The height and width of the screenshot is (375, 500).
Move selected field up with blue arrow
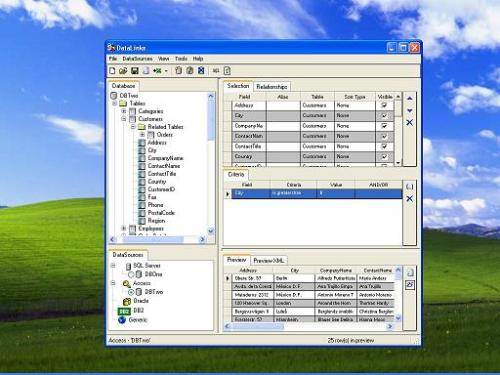[410, 98]
